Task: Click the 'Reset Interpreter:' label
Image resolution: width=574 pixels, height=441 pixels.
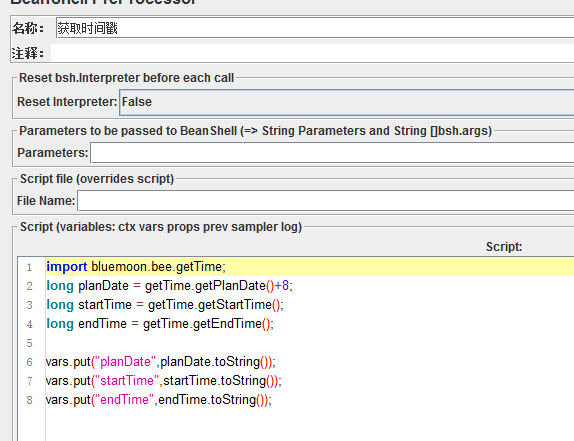Action: tap(67, 102)
